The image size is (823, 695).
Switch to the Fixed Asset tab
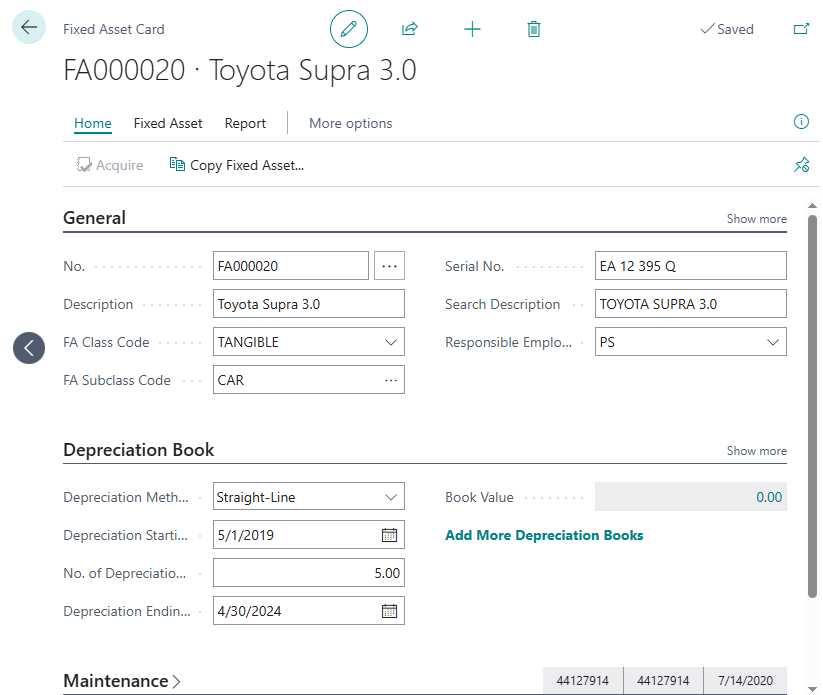tap(168, 123)
